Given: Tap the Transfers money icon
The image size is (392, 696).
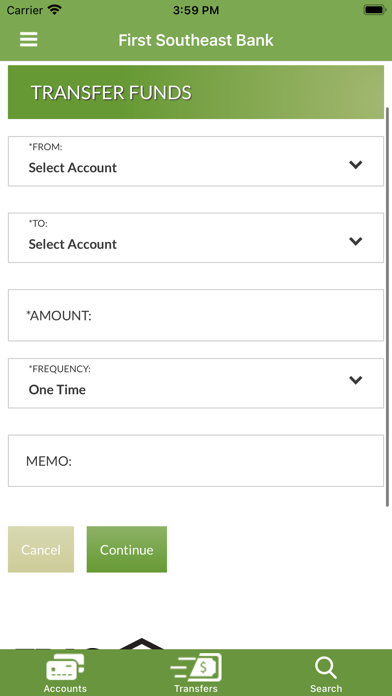Looking at the screenshot, I should [x=196, y=667].
